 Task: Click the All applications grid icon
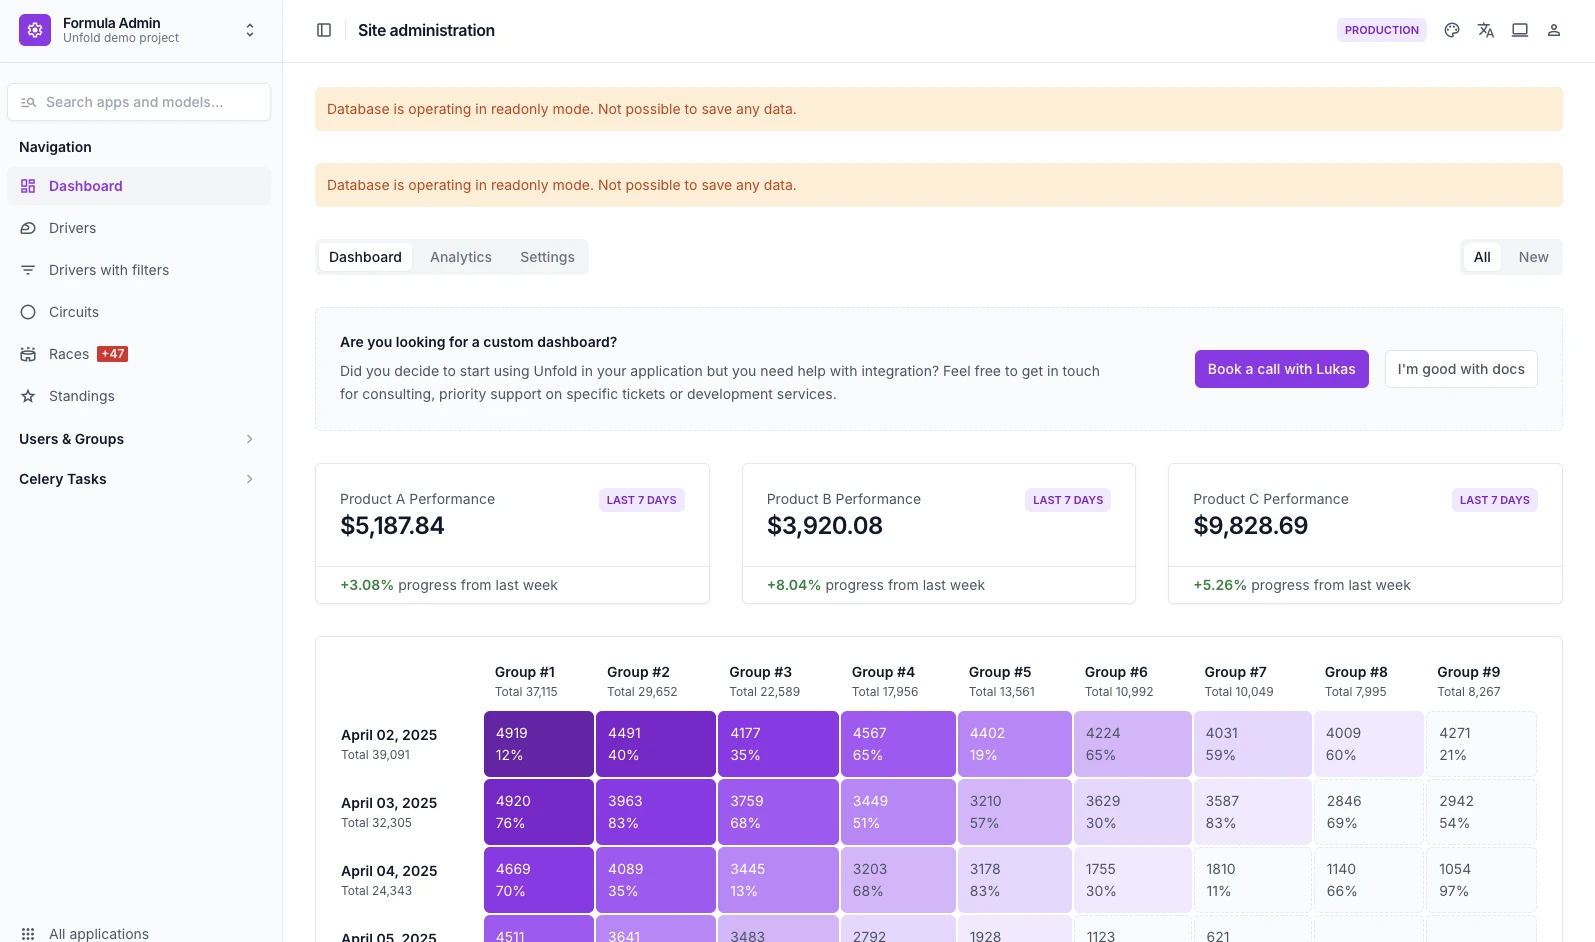point(28,933)
